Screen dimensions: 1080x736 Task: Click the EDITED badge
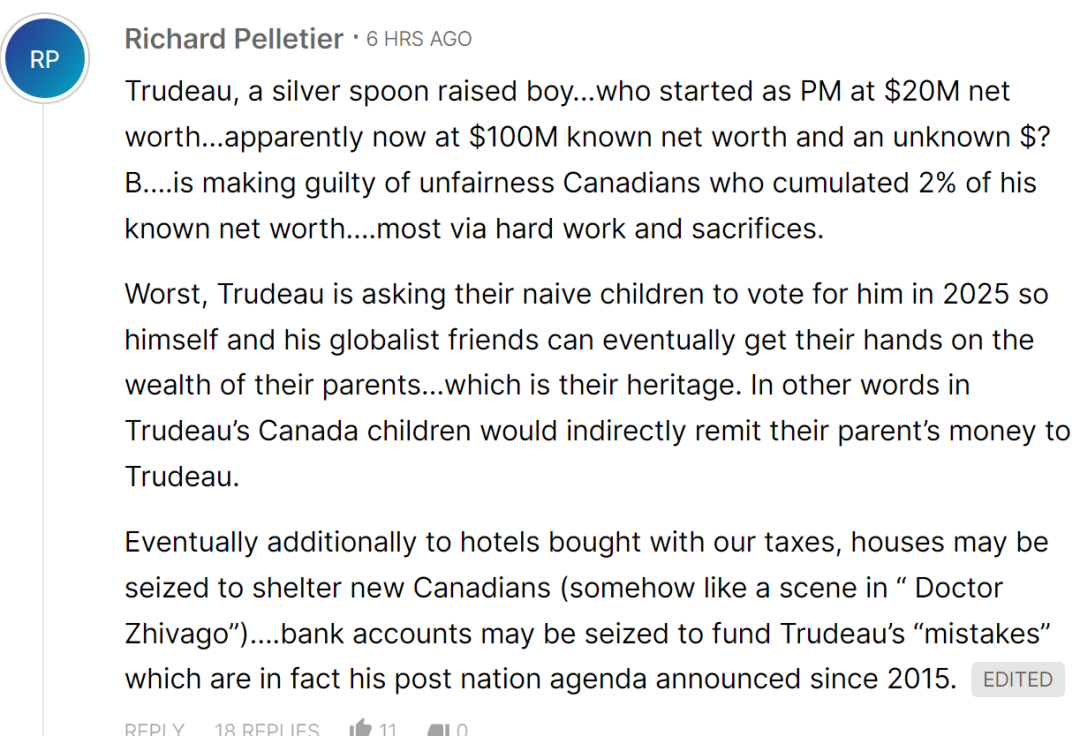[1017, 679]
